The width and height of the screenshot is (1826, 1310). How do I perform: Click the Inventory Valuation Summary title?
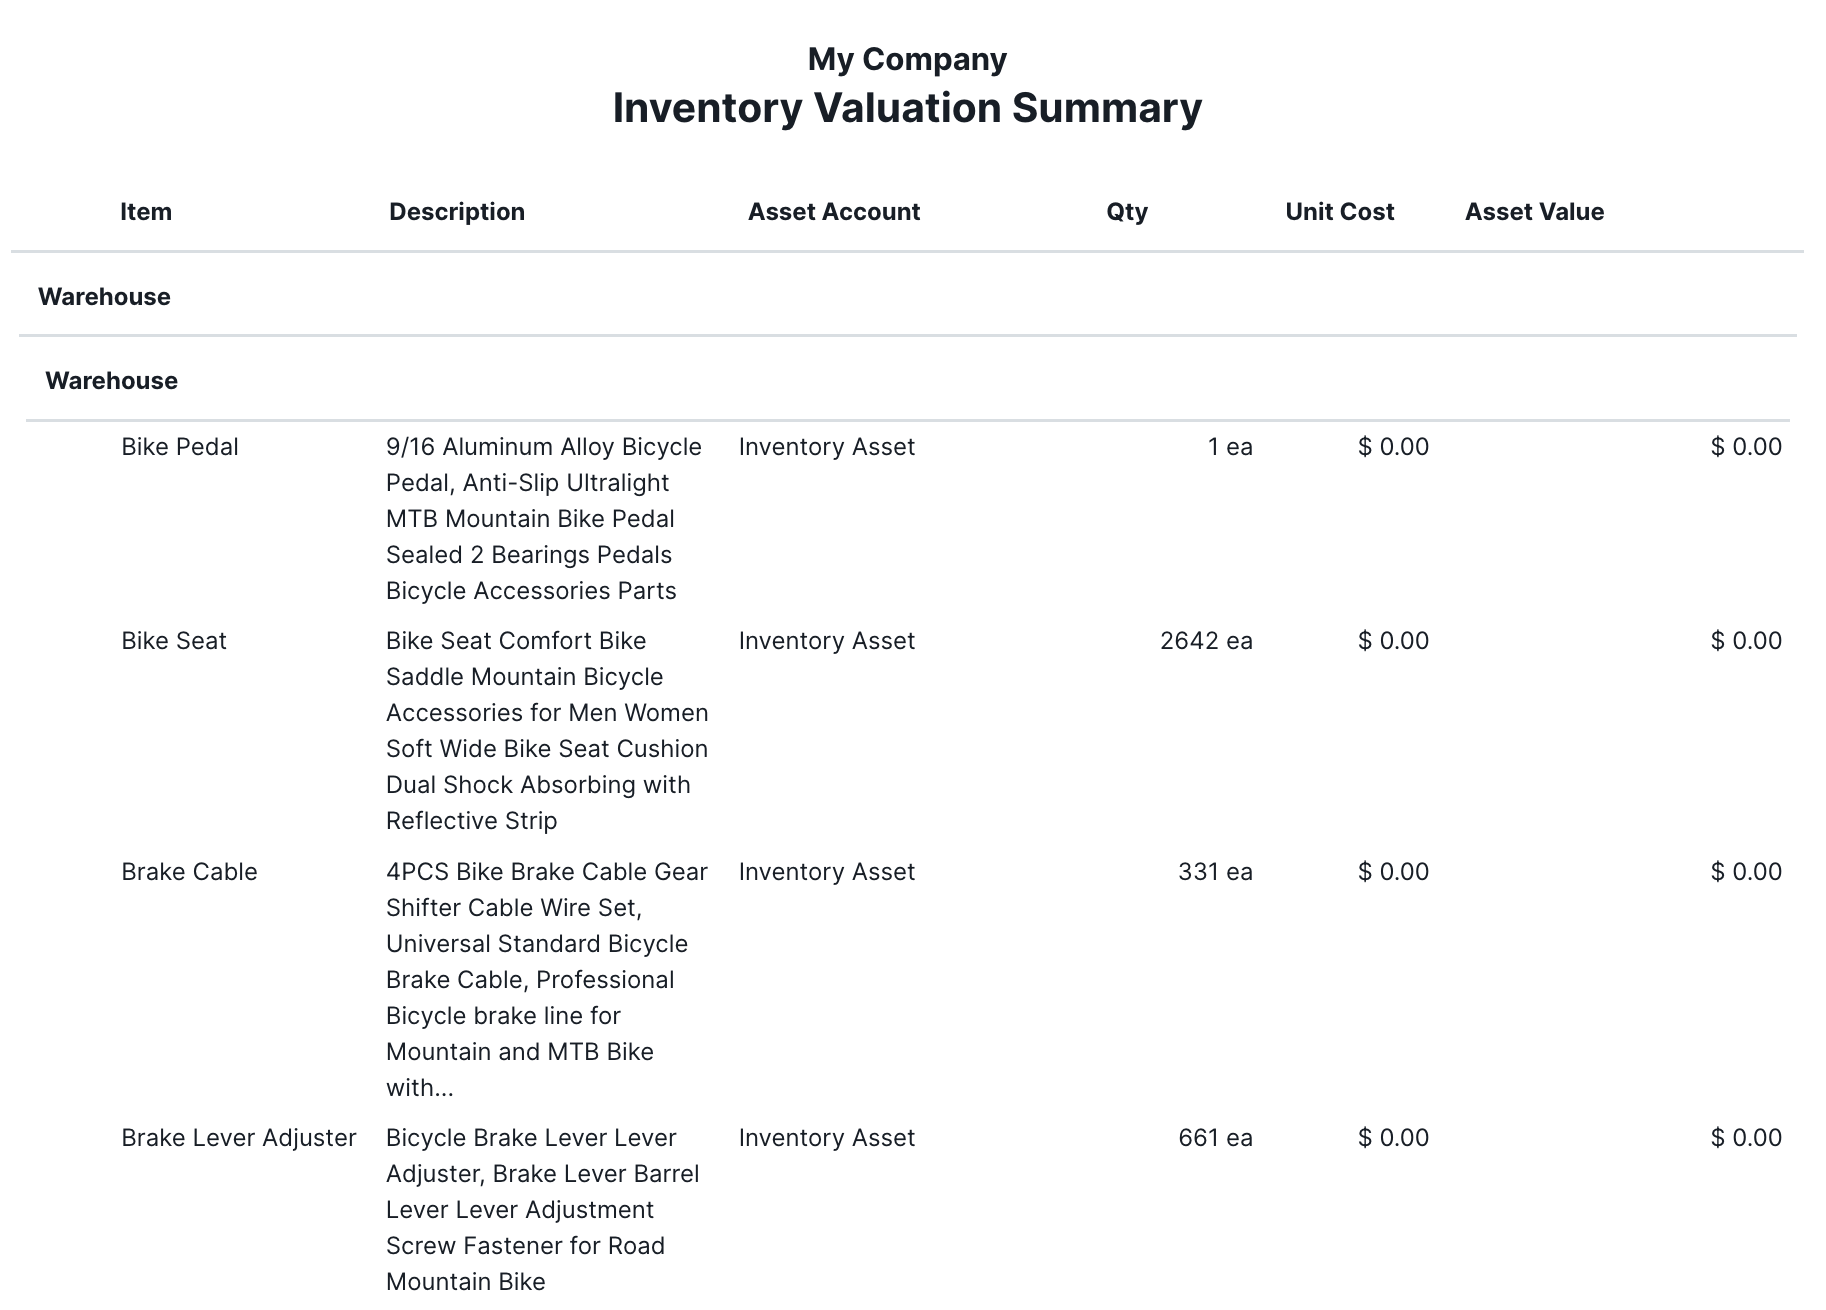907,108
